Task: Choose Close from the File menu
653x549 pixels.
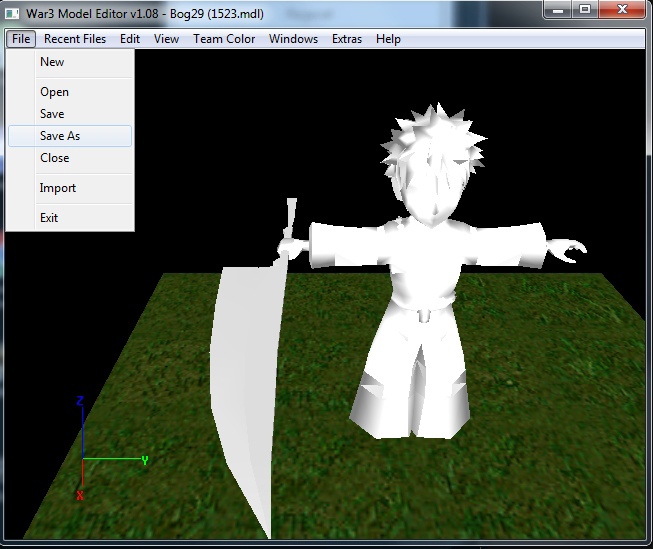Action: 70,158
